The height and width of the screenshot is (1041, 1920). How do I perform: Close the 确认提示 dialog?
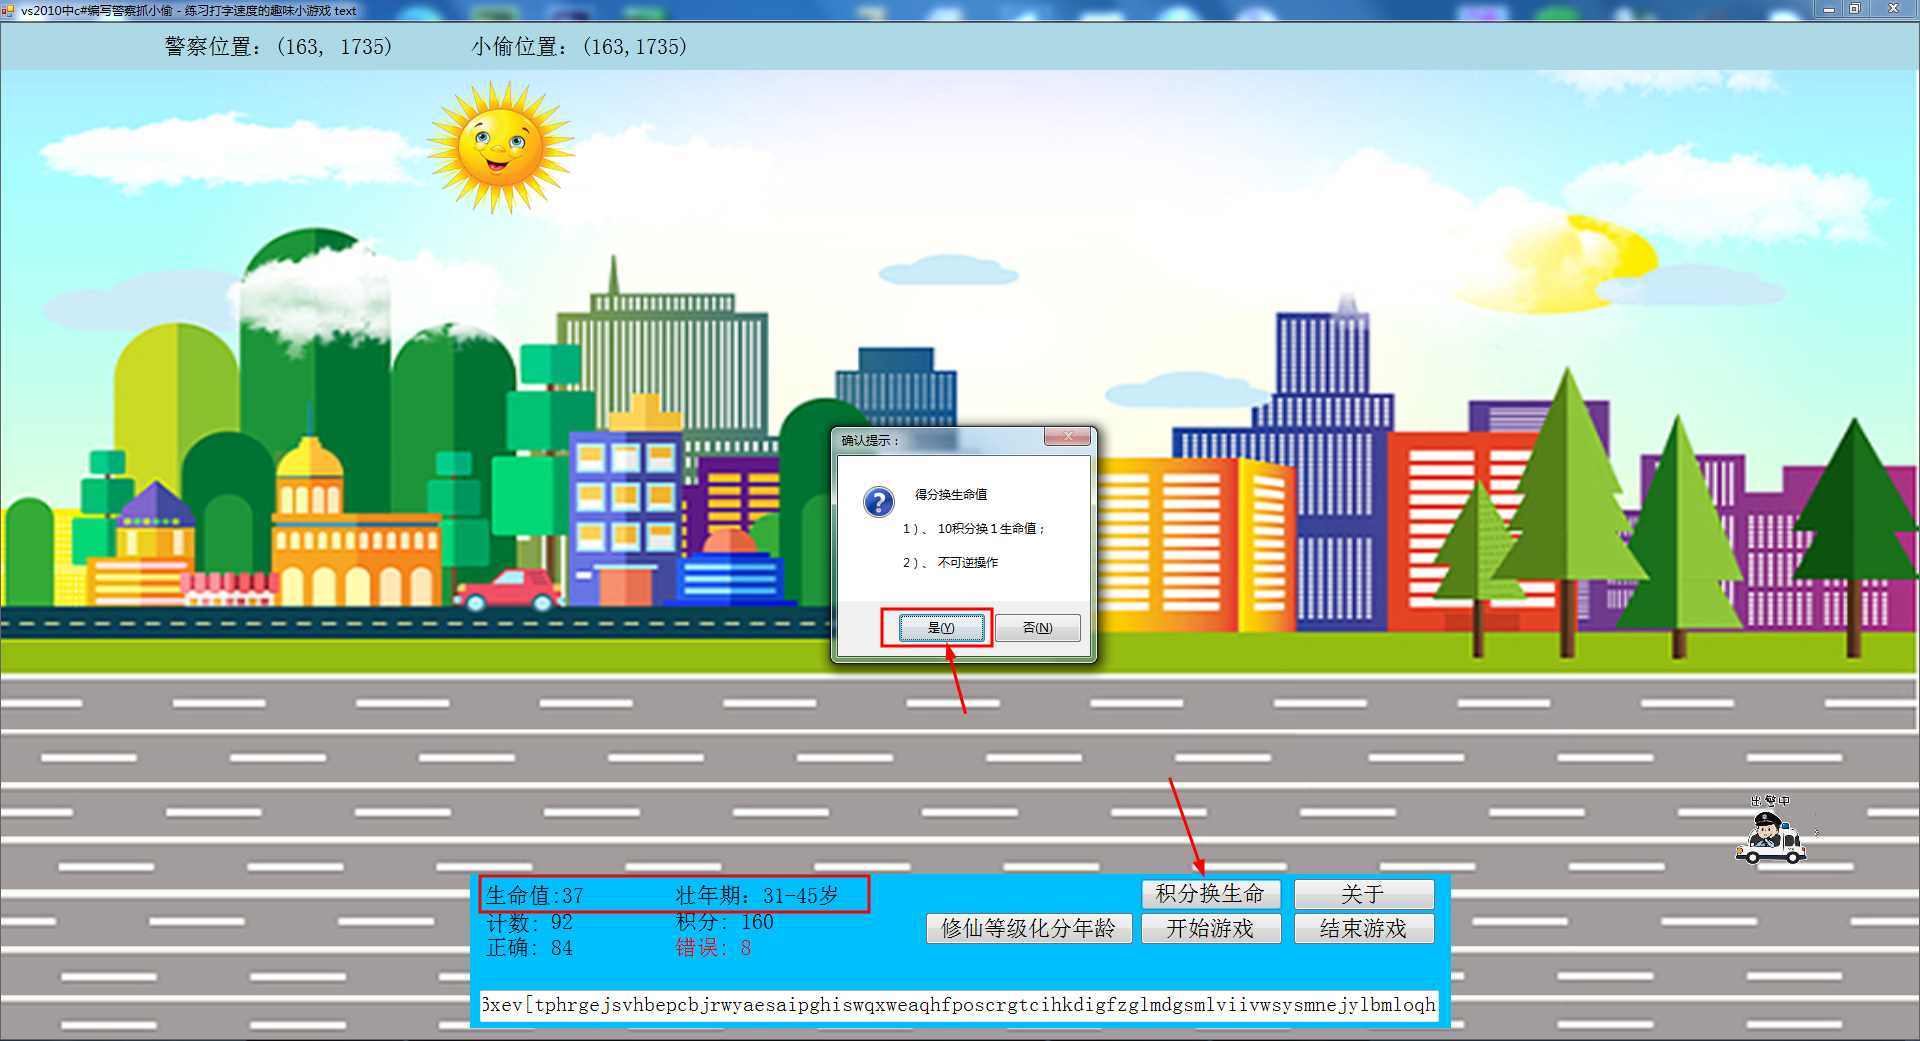[x=1068, y=437]
